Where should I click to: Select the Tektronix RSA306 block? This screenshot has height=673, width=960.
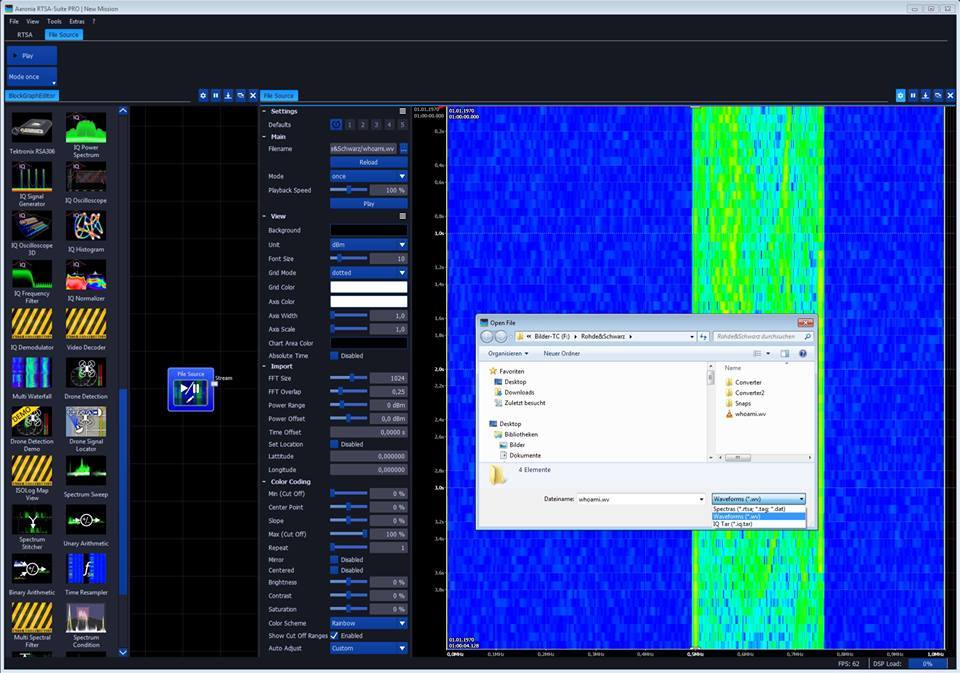pyautogui.click(x=32, y=133)
